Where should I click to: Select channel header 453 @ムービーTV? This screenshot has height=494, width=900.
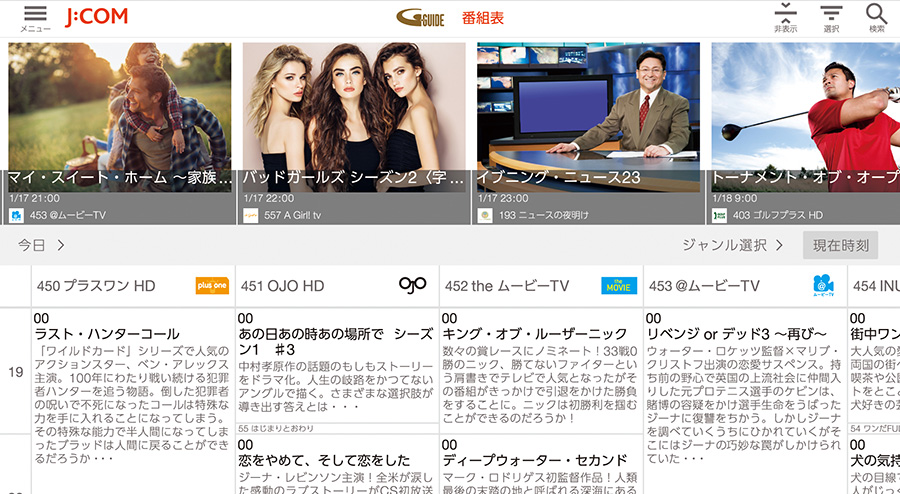tap(745, 286)
